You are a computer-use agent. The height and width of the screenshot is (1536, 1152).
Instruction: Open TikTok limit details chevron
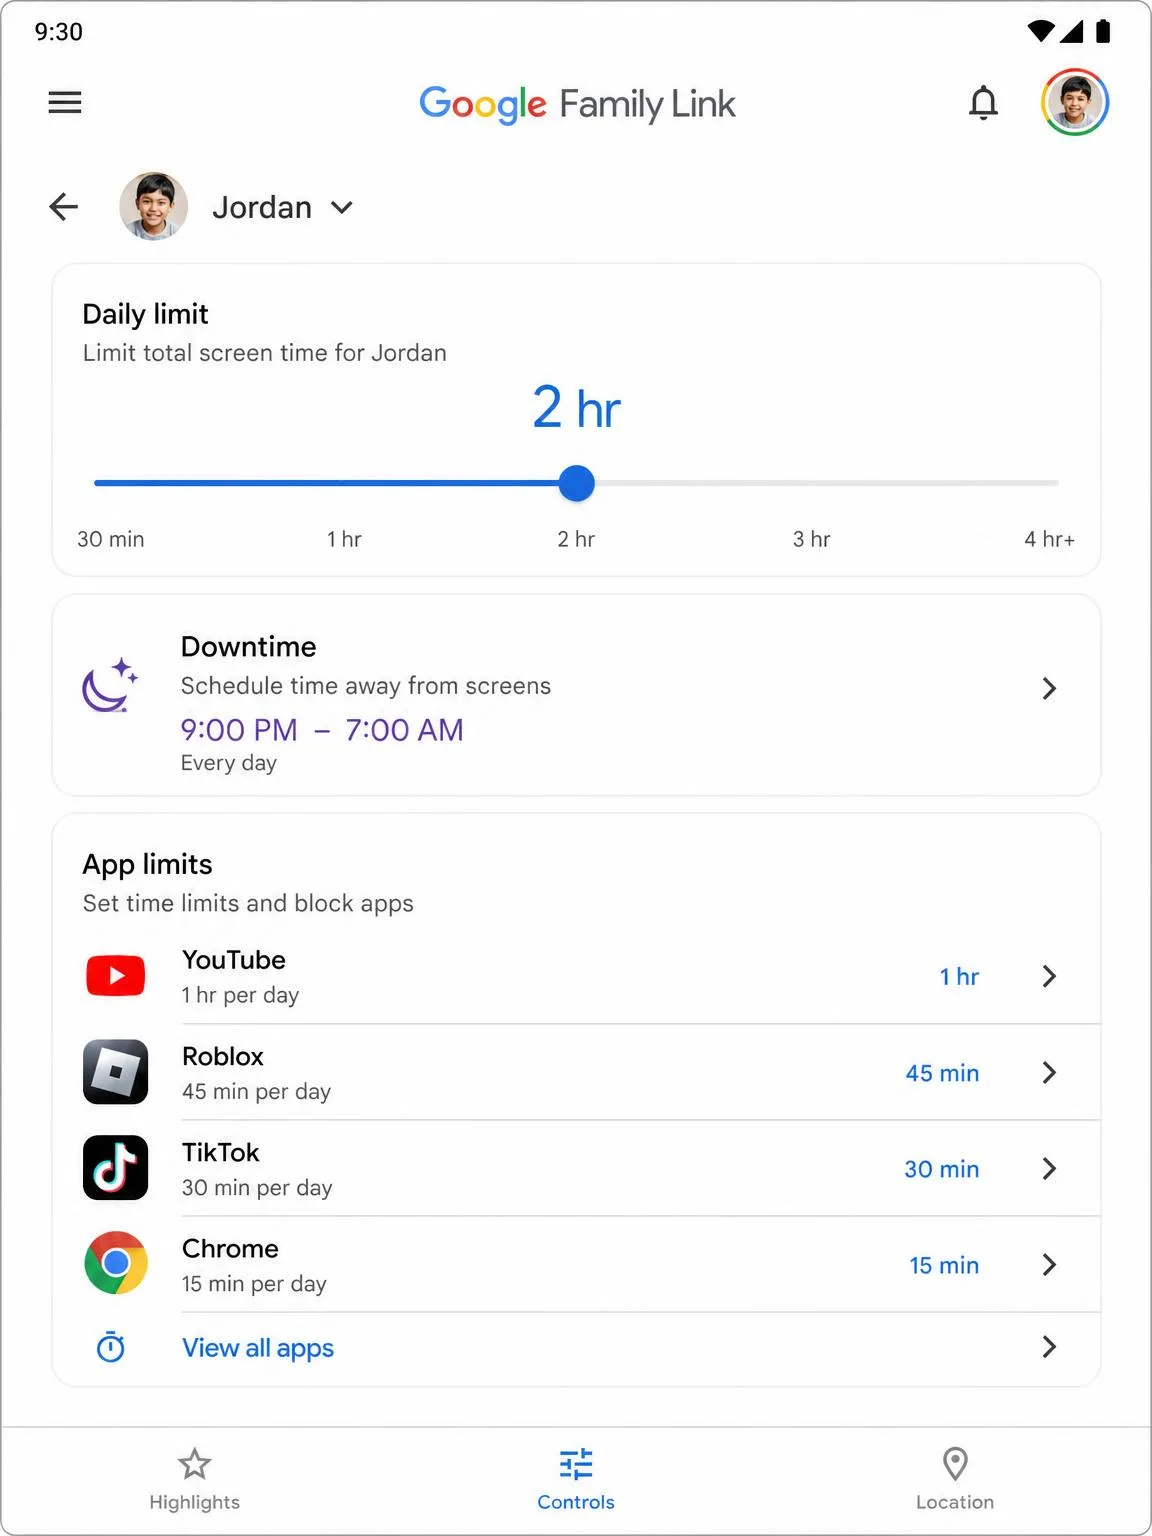(1049, 1168)
